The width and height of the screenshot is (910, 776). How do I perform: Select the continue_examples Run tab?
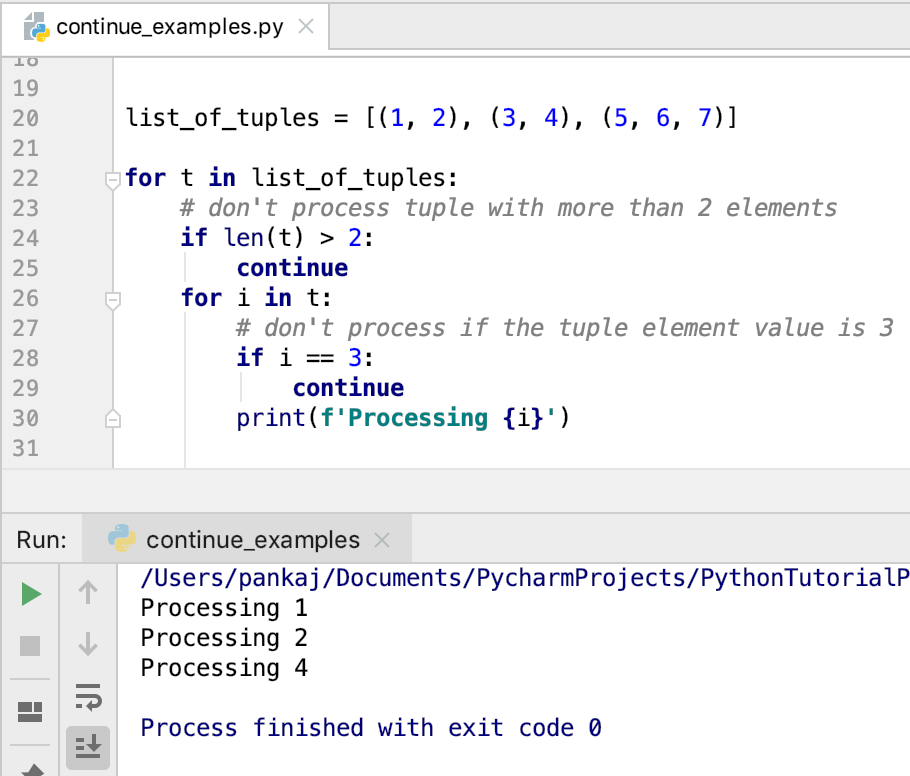[x=252, y=540]
